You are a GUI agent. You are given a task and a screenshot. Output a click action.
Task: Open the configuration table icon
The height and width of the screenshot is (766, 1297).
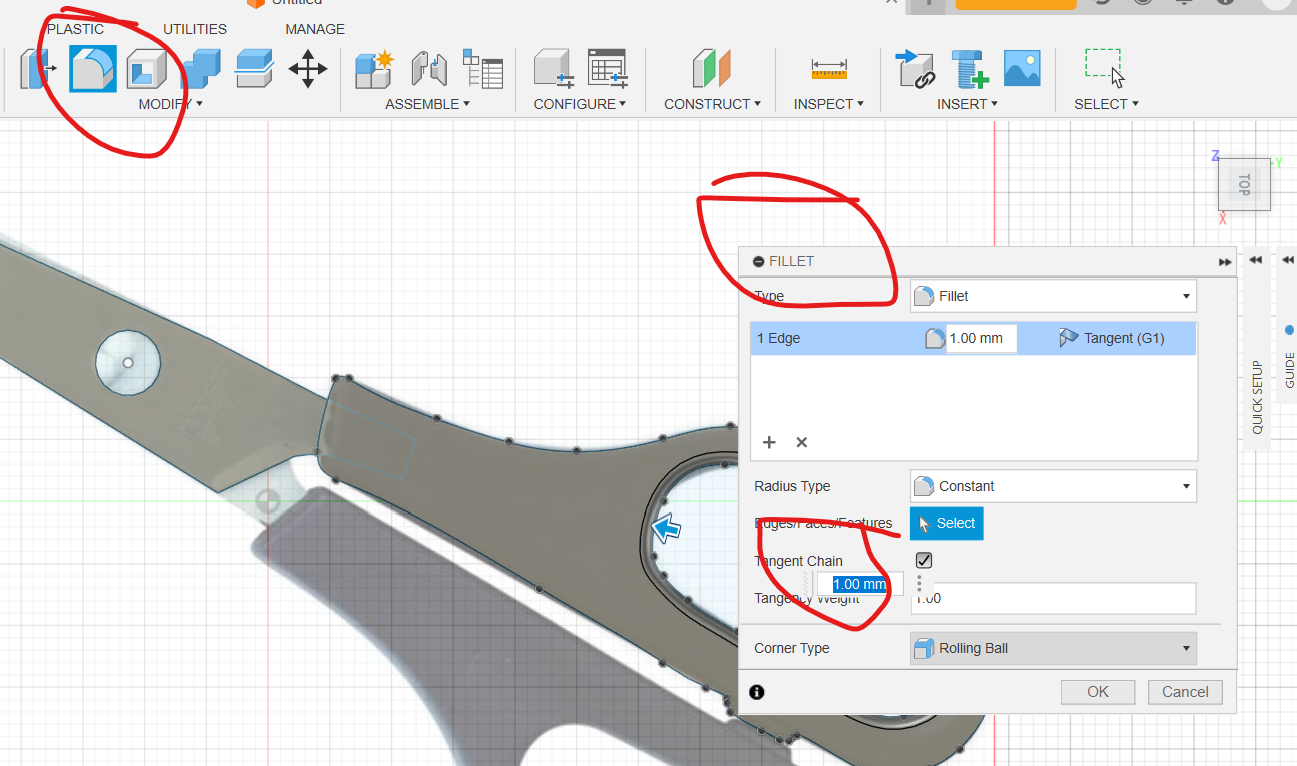pos(607,69)
